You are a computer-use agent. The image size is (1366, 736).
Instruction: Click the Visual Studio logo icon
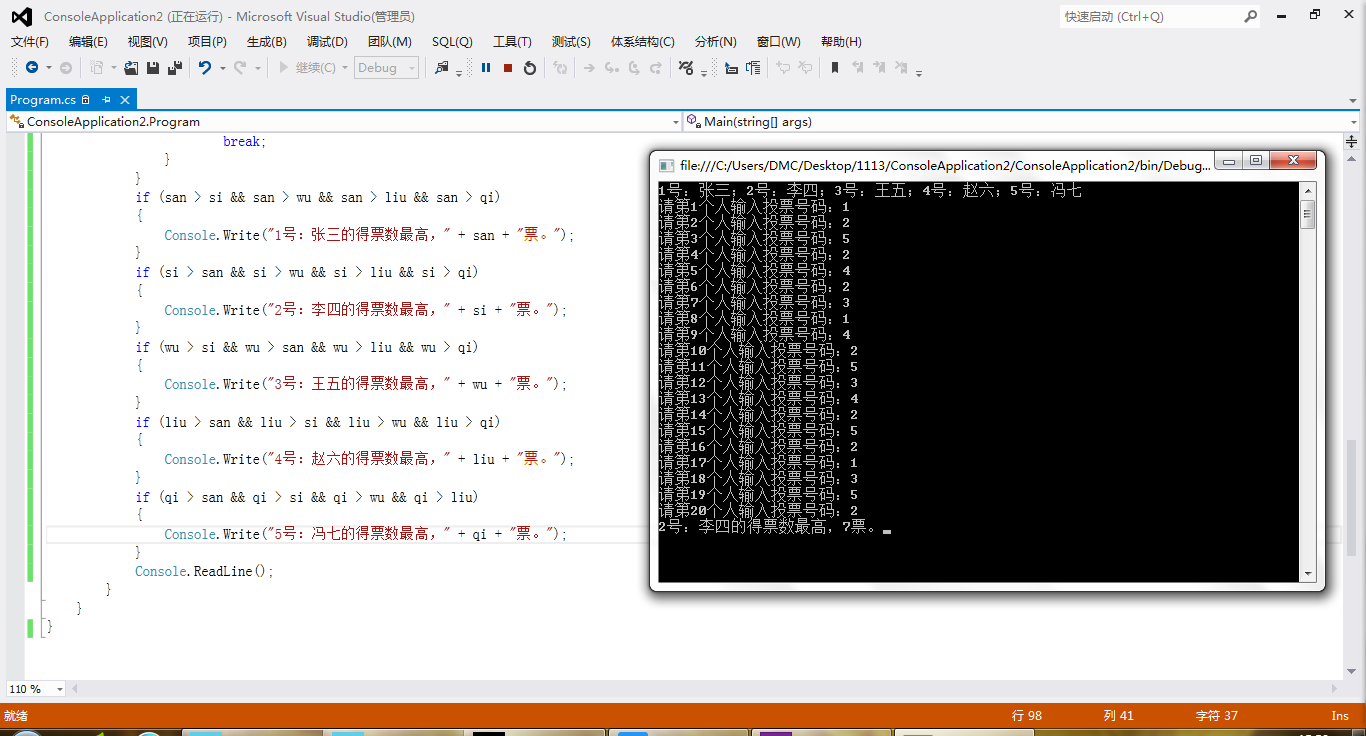point(21,16)
